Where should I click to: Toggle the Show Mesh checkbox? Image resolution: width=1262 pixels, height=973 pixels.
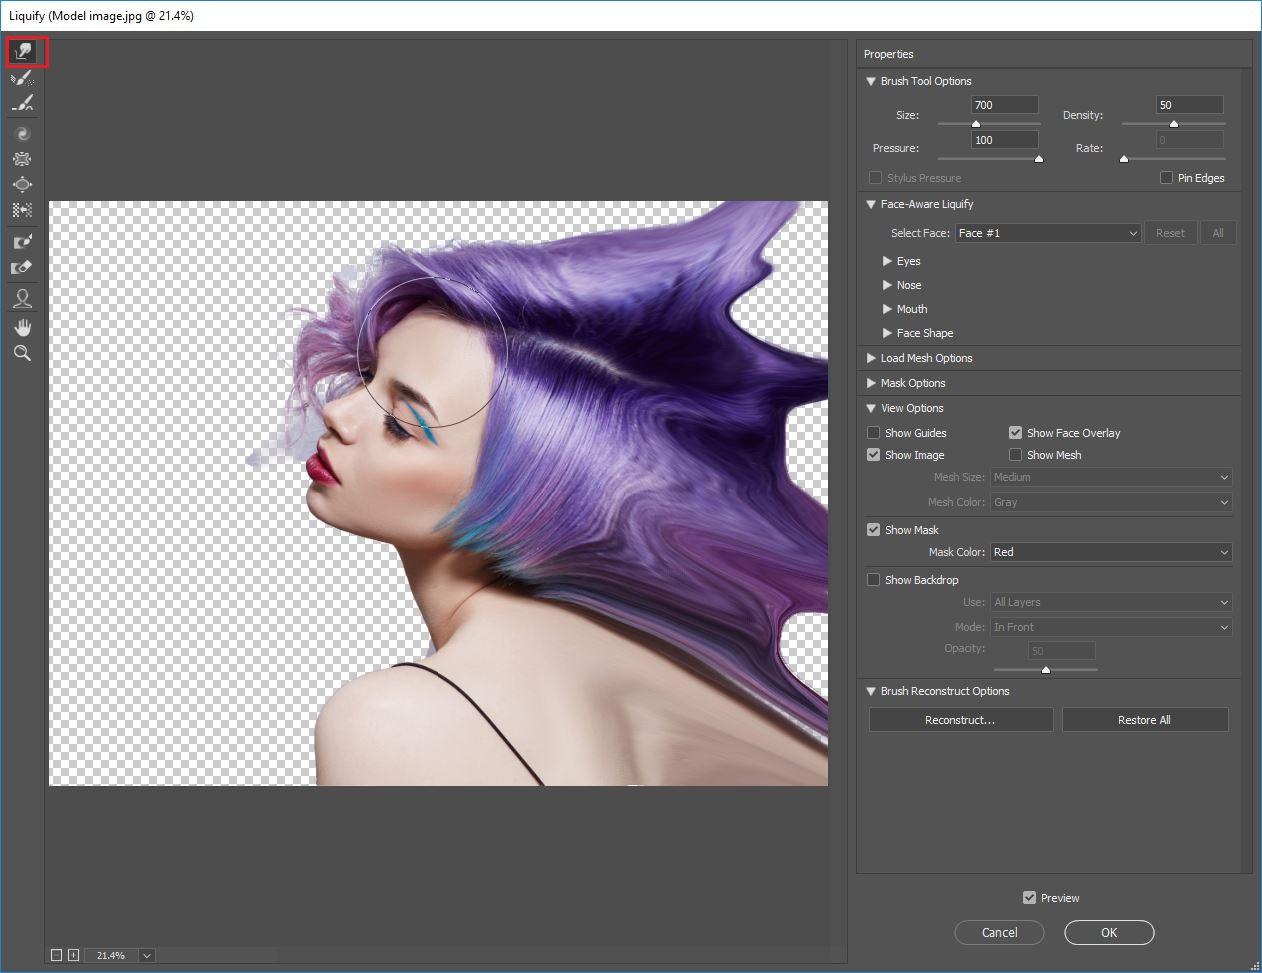[1016, 455]
